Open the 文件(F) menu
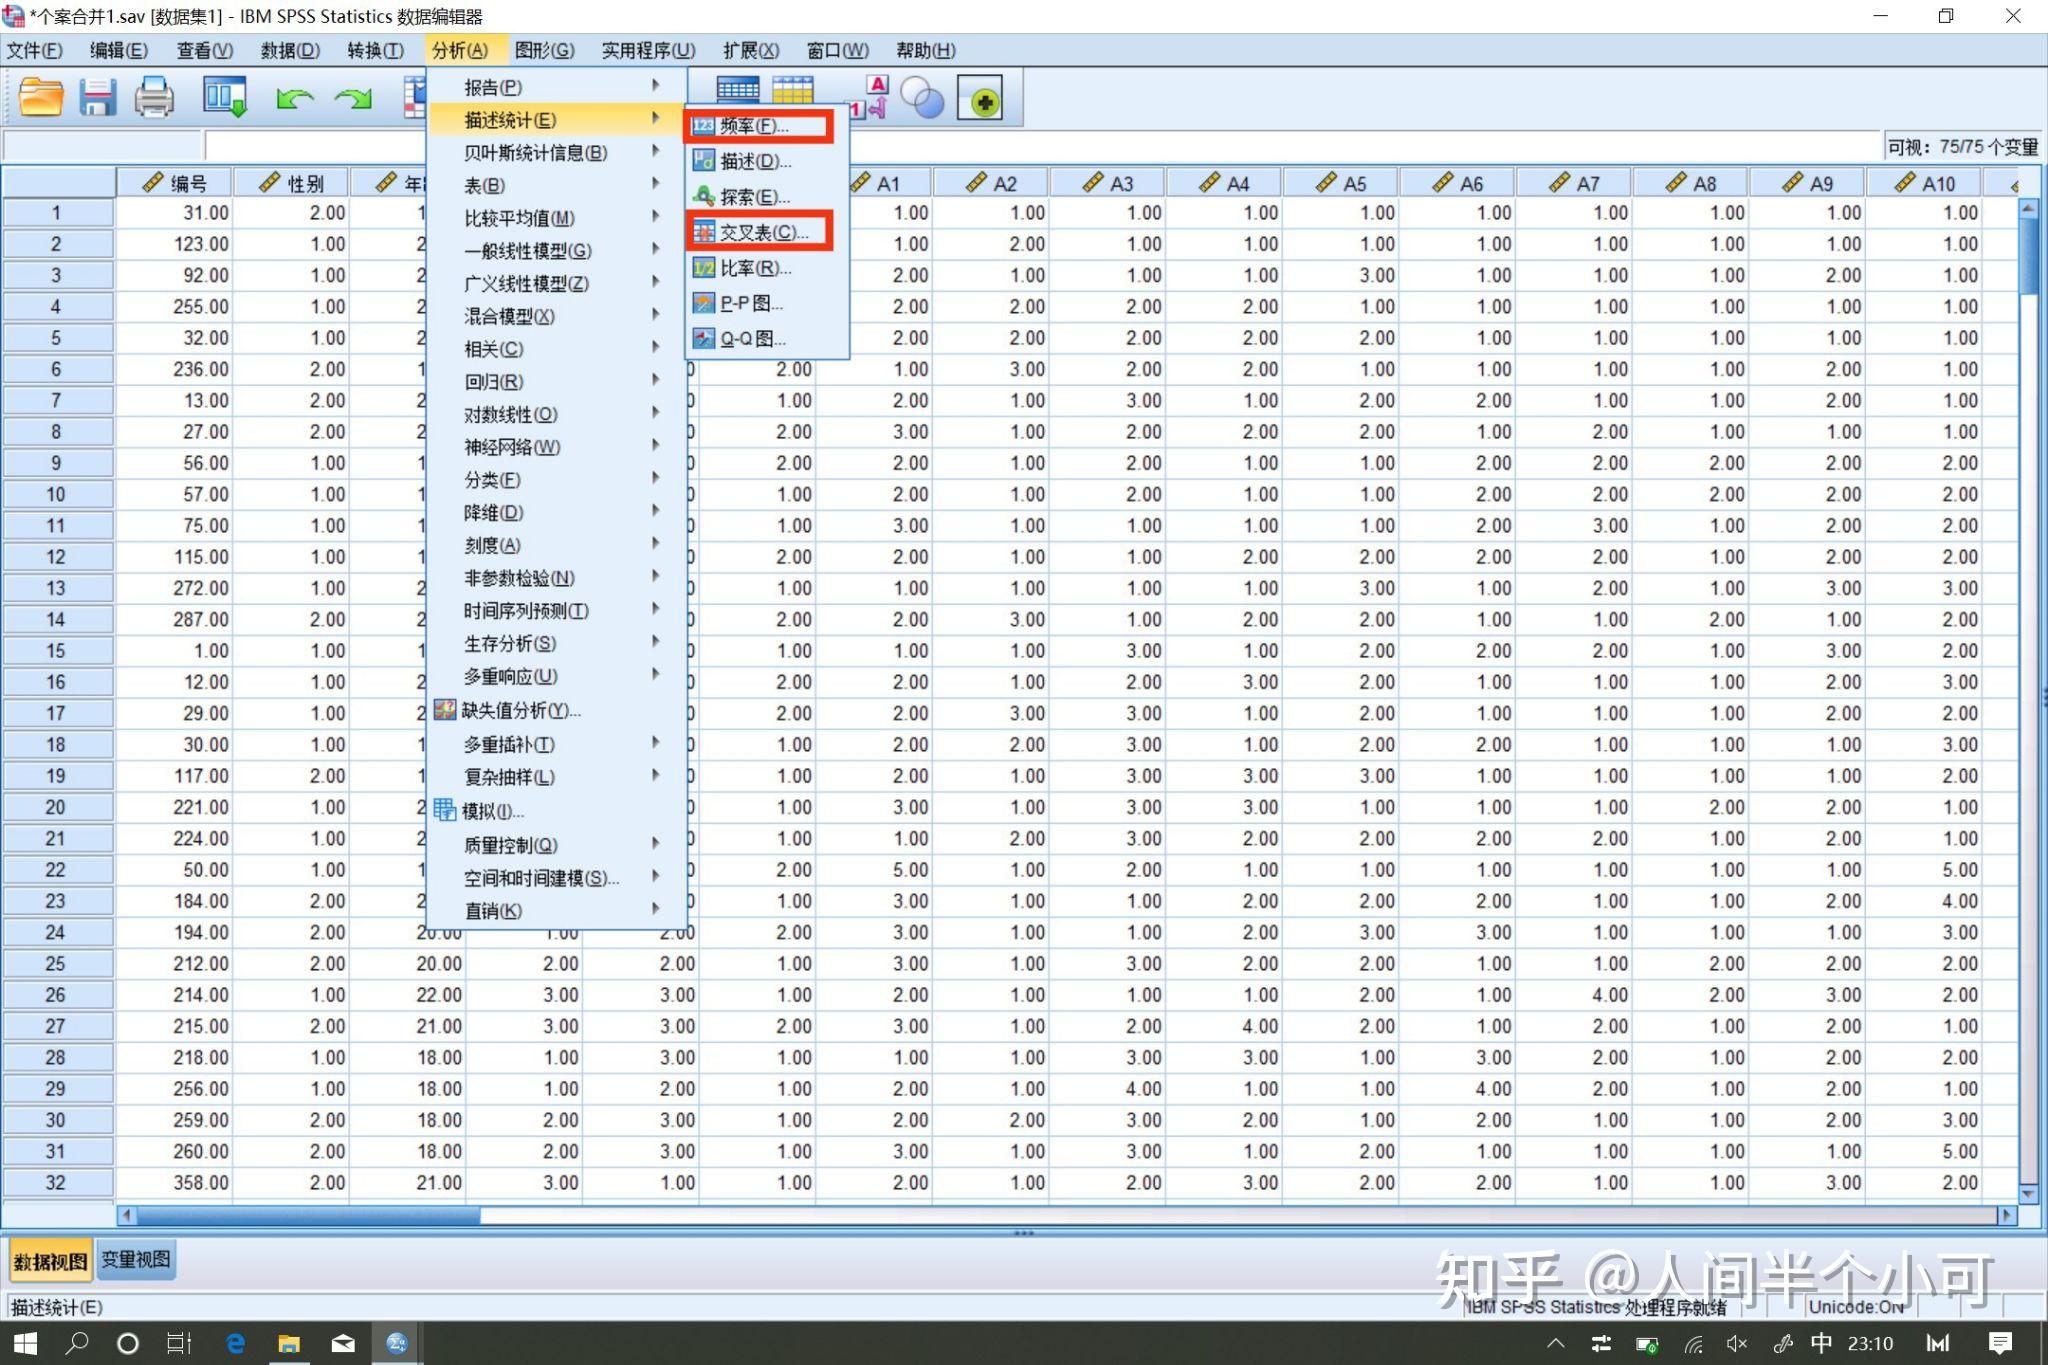Image resolution: width=2048 pixels, height=1365 pixels. (35, 50)
